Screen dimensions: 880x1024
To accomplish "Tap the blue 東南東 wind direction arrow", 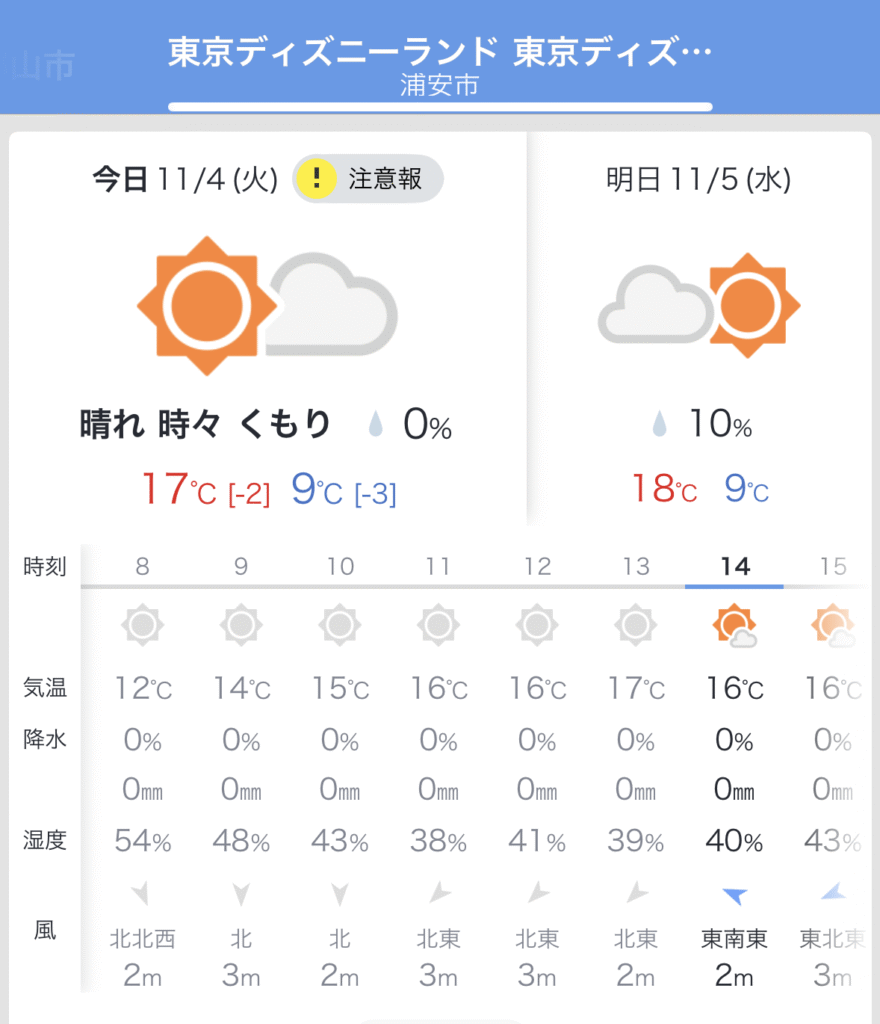I will click(x=734, y=895).
